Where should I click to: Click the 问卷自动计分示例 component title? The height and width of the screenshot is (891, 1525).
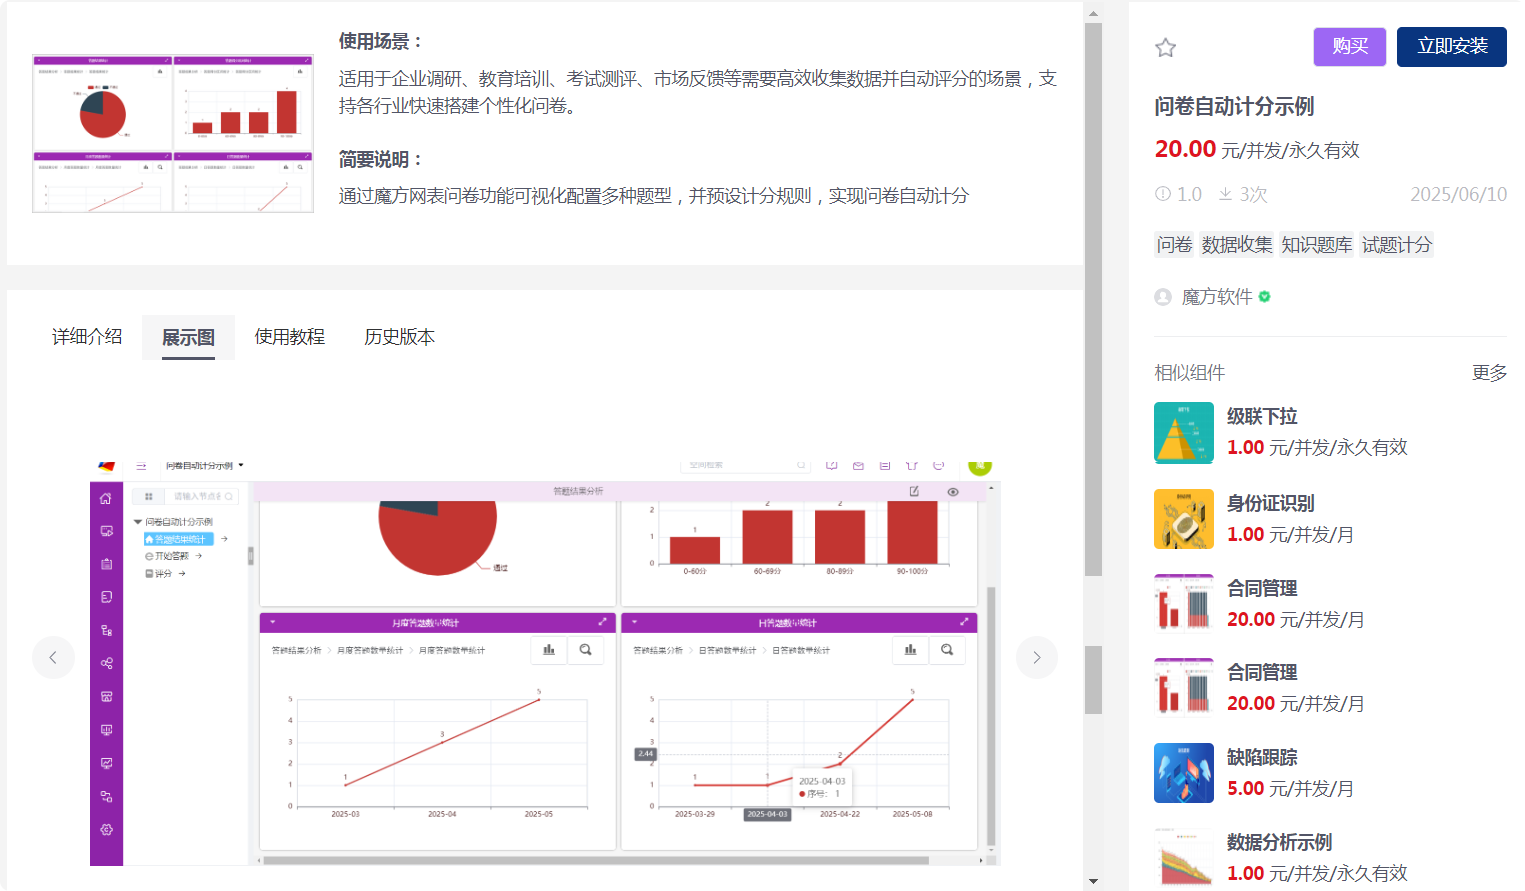coord(1234,106)
